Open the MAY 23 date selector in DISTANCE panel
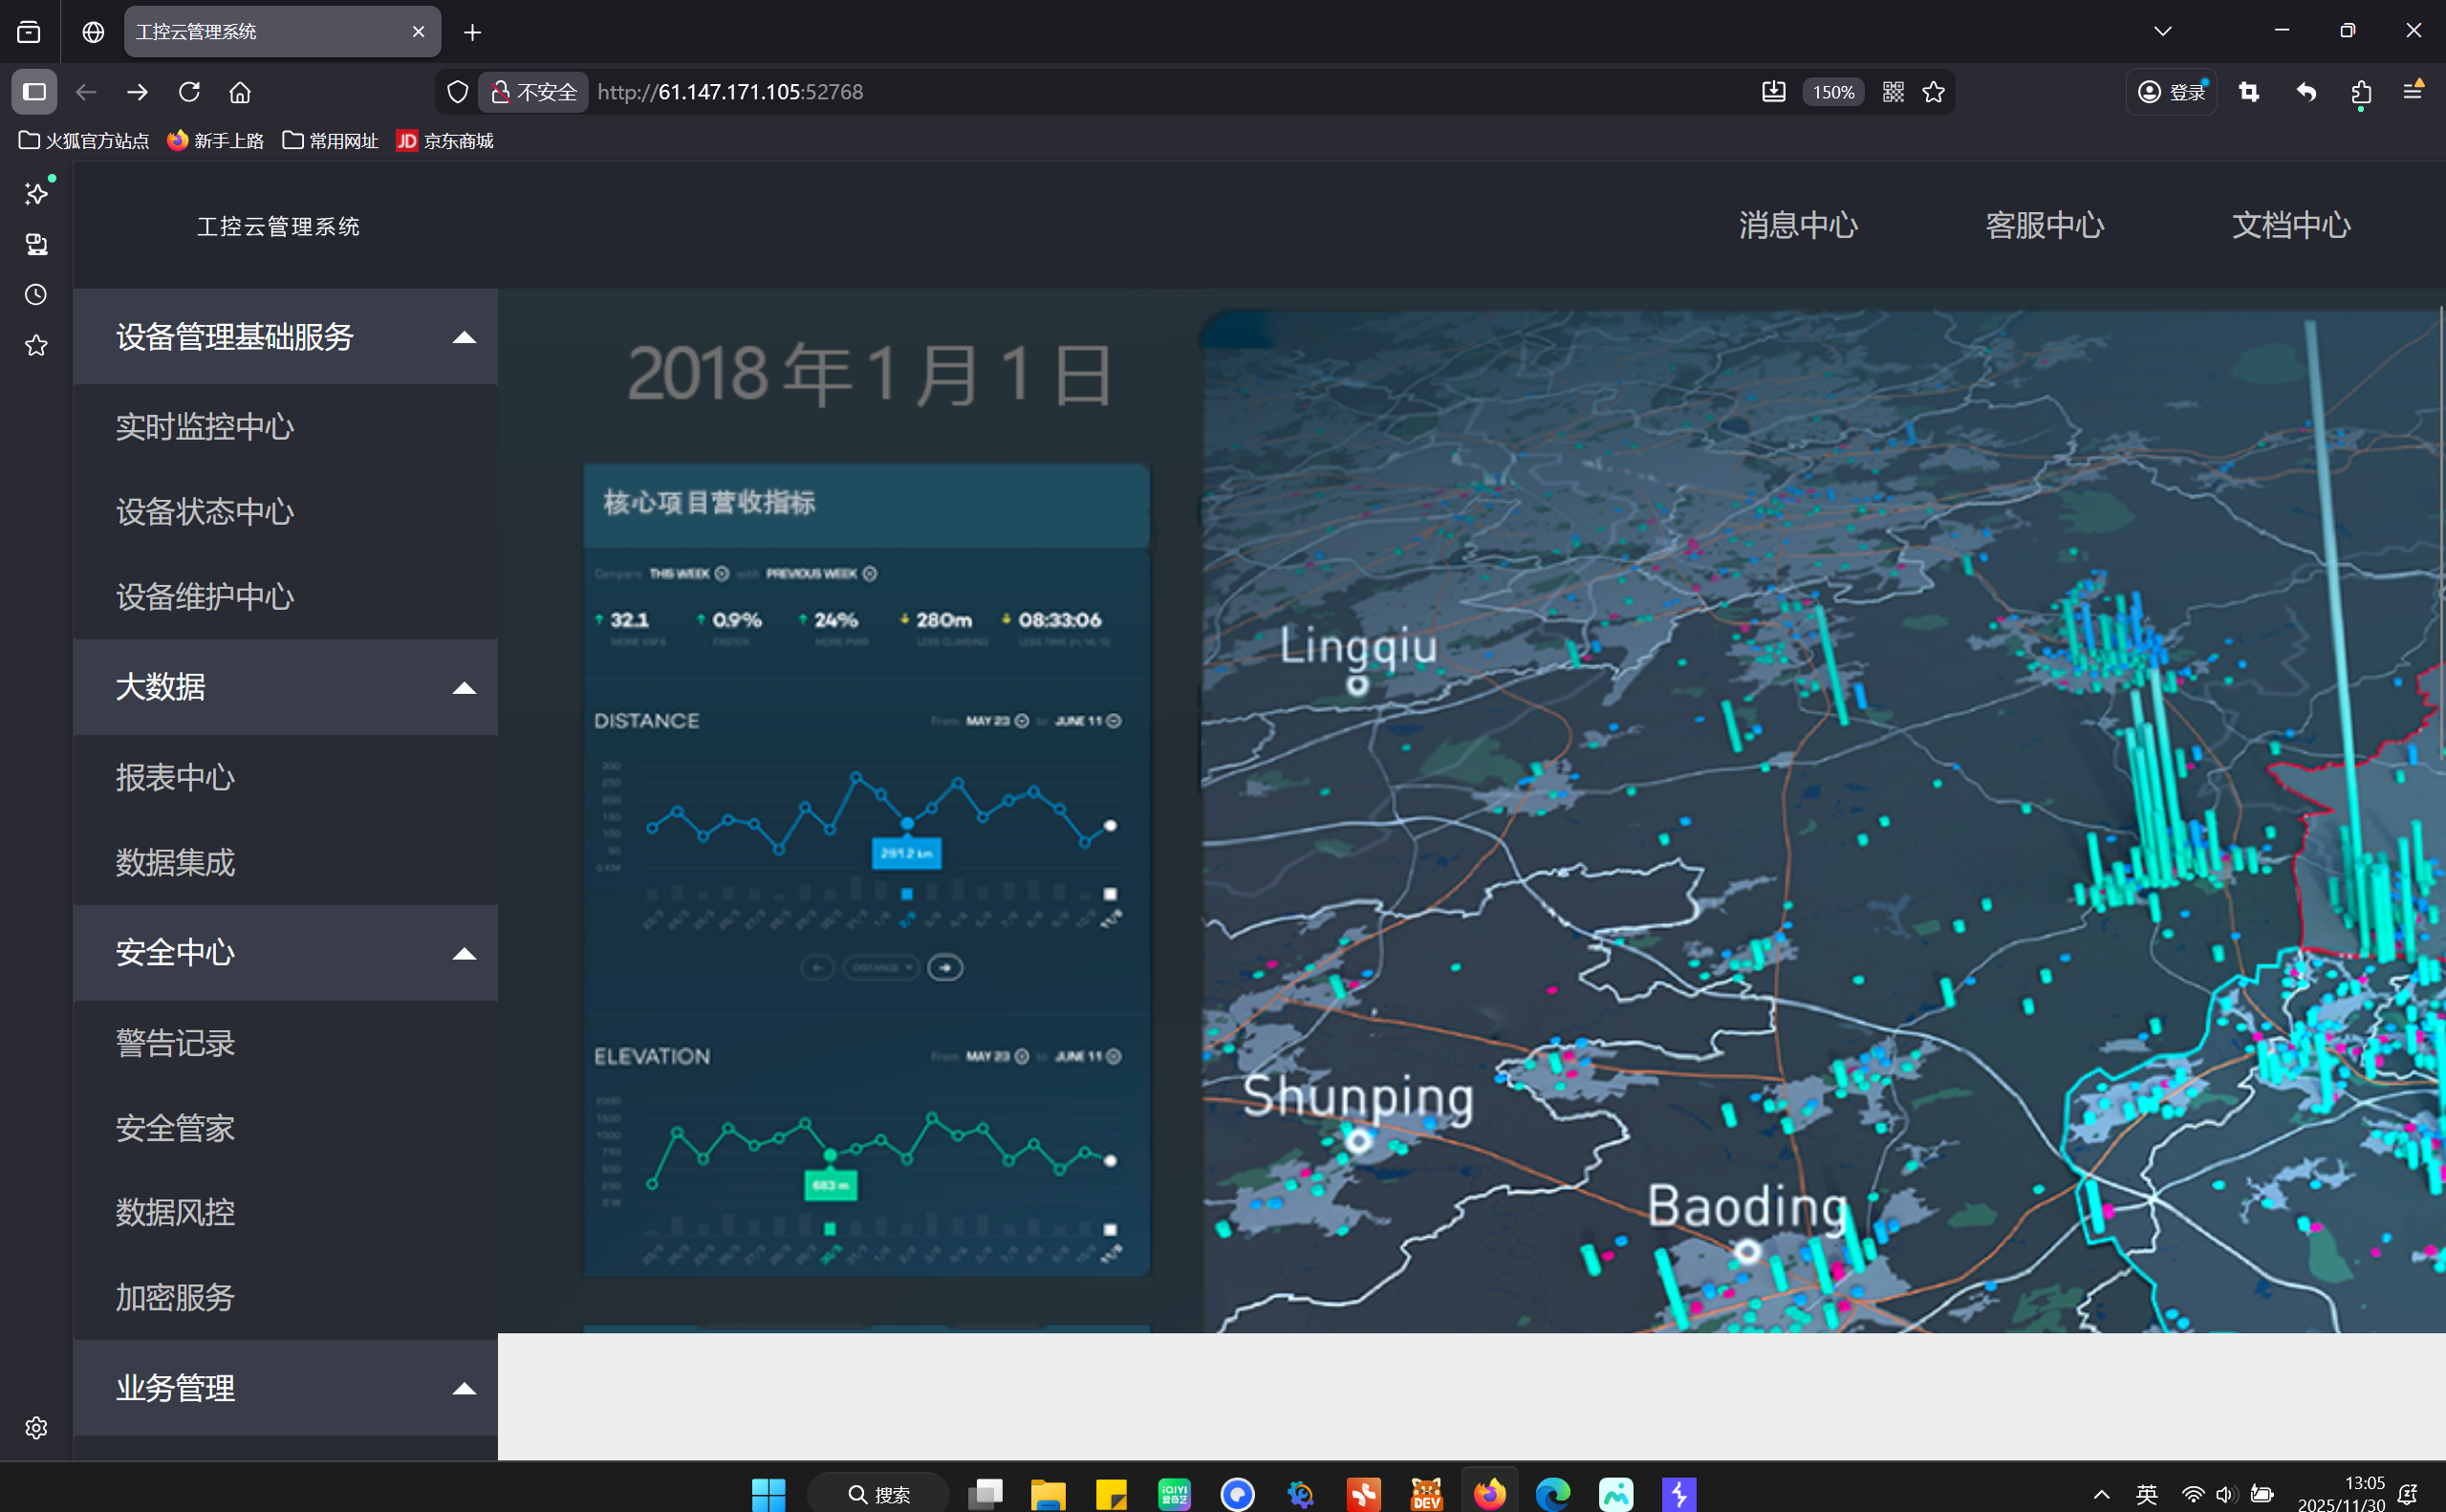This screenshot has height=1512, width=2446. (1021, 720)
